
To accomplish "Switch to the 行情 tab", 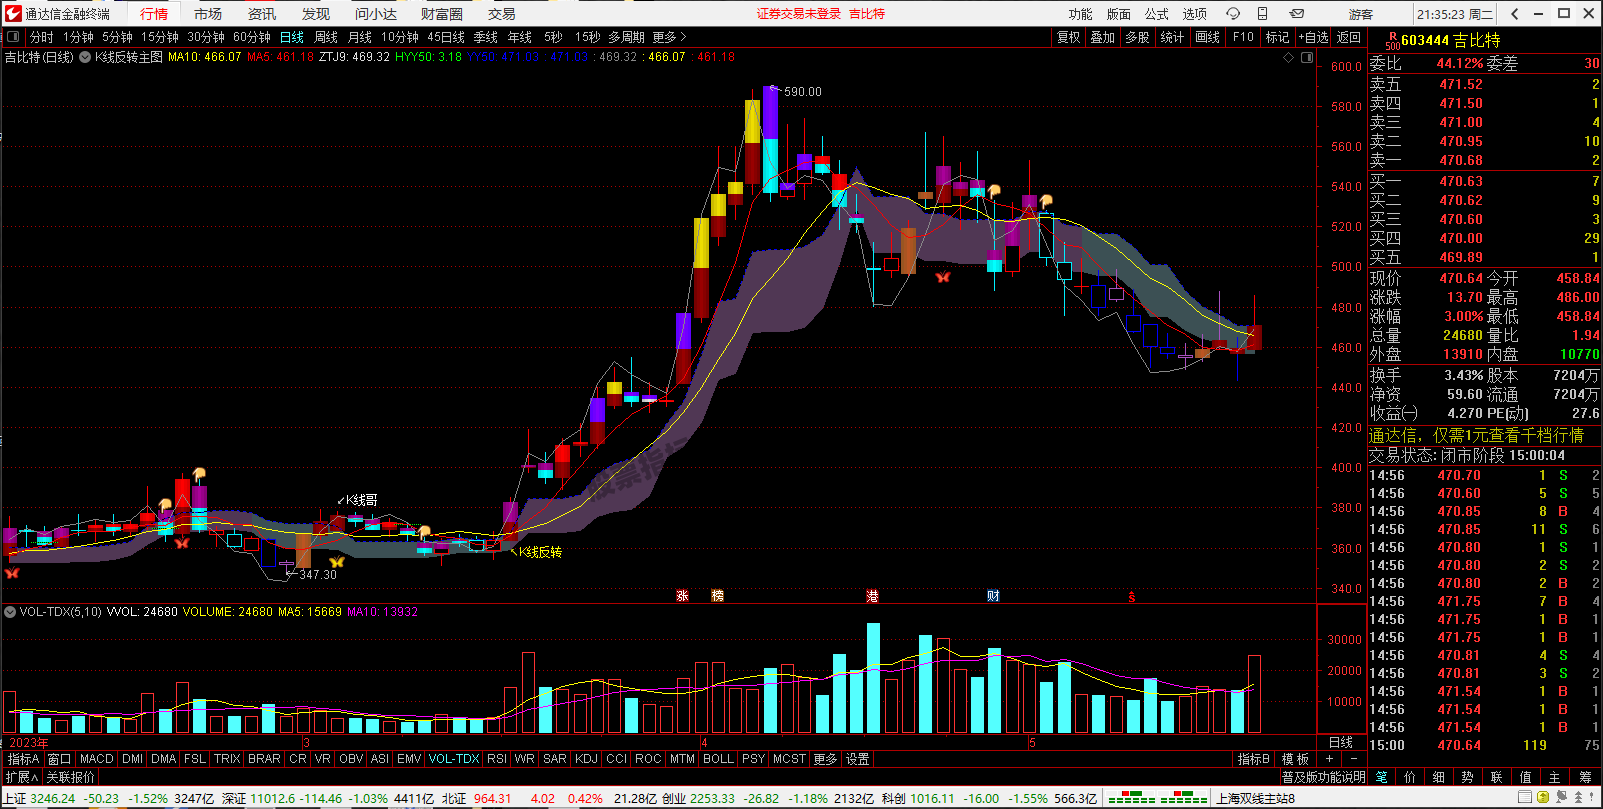I will click(154, 14).
